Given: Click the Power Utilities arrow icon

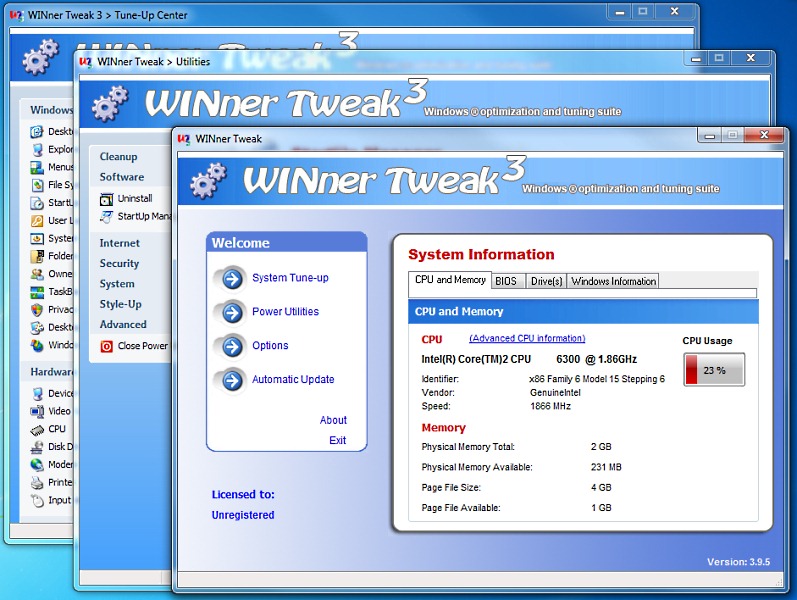Looking at the screenshot, I should (232, 312).
